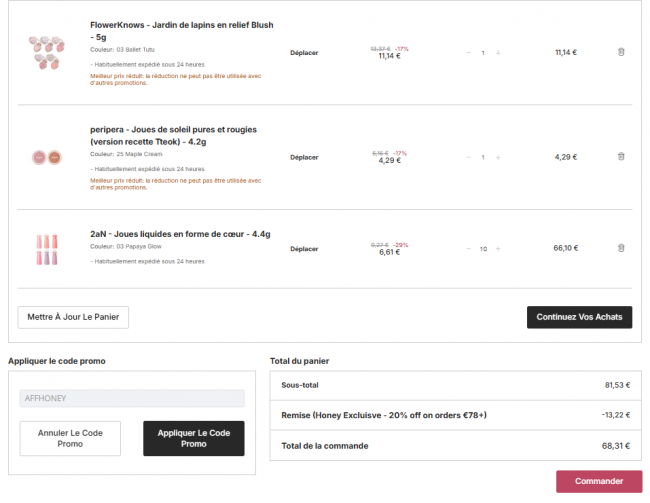Click Déplacer for peripera blush
Screen dimensions: 650x503
304,157
